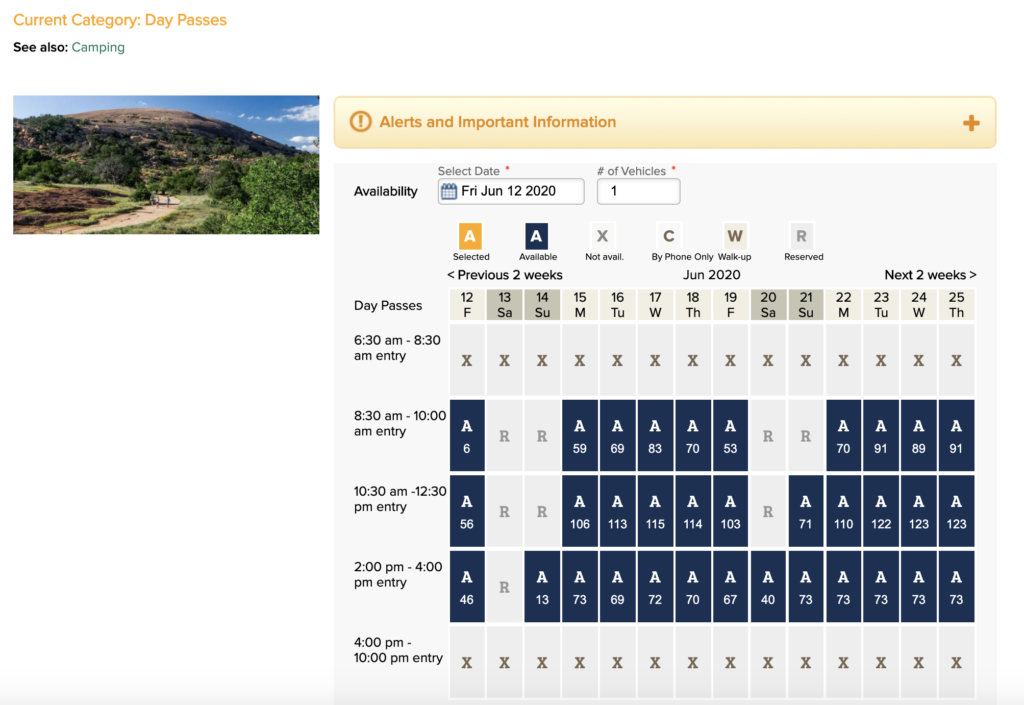
Task: Click the orange Selected legend icon
Action: [470, 237]
